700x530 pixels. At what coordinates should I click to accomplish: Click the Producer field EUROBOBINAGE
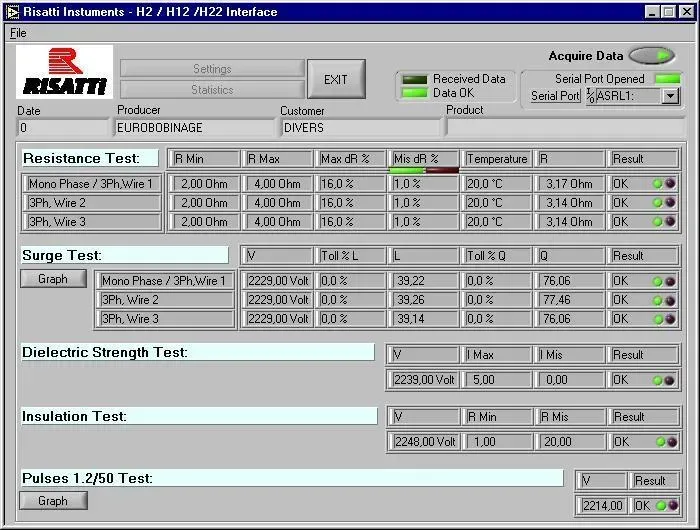[195, 128]
